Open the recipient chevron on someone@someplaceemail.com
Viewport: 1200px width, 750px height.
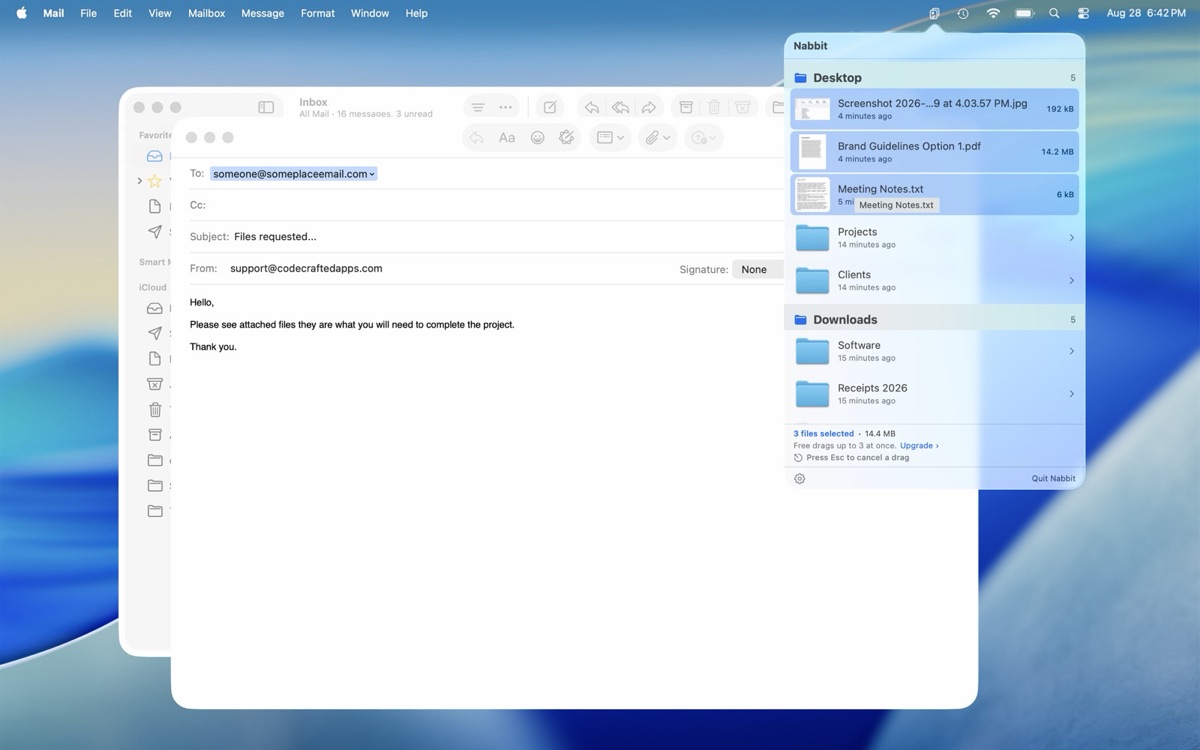pyautogui.click(x=372, y=174)
